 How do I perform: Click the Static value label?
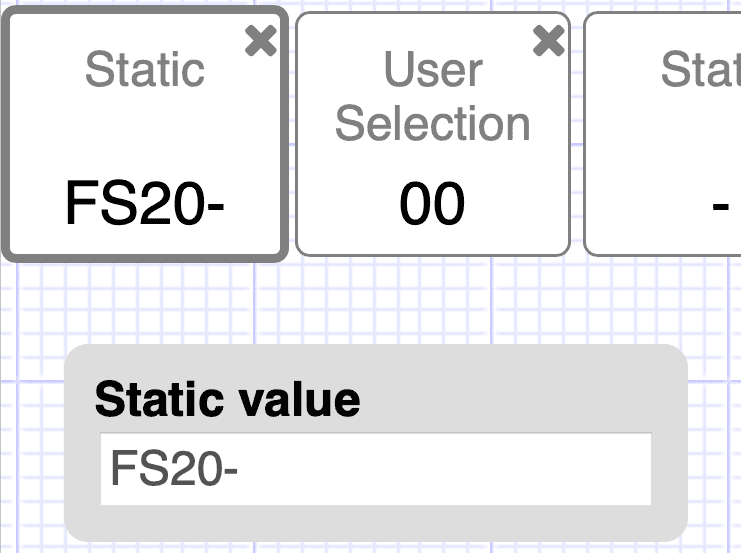[x=227, y=400]
